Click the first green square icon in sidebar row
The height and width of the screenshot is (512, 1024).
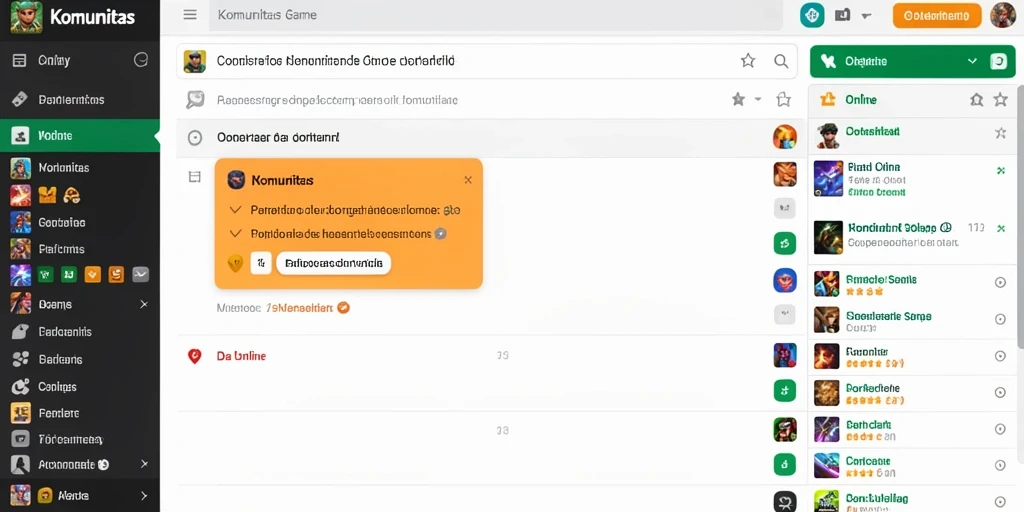pos(45,274)
